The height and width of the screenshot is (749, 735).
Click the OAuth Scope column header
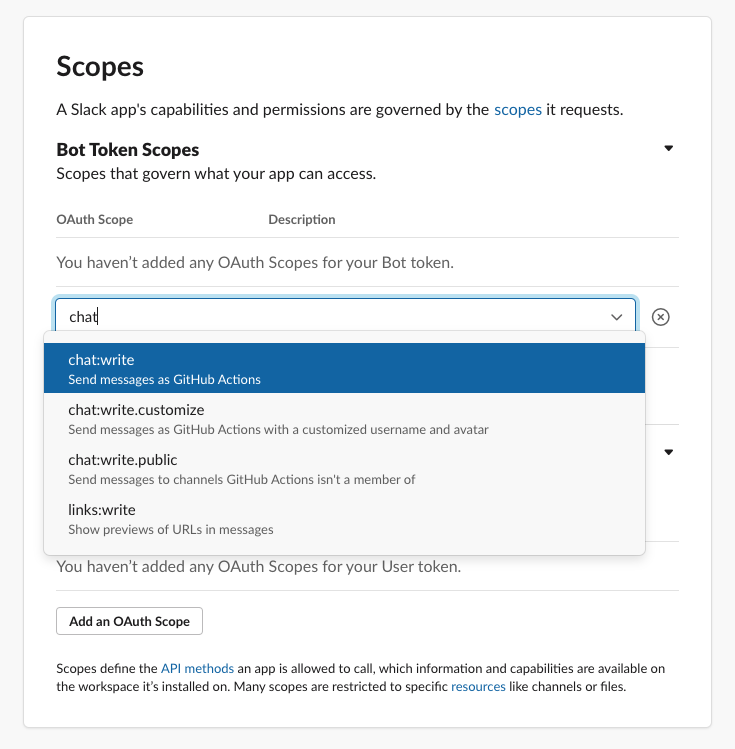coord(95,219)
